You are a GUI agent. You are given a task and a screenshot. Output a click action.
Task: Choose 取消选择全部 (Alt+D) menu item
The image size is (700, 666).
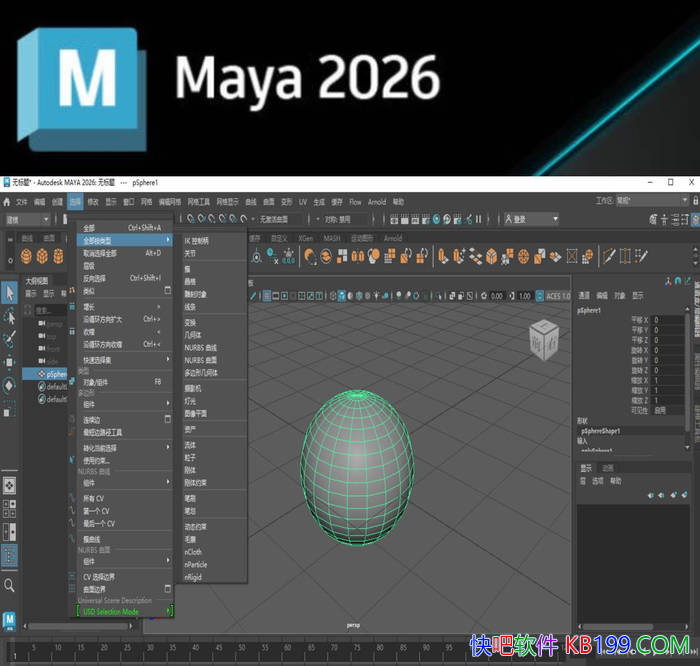pos(125,253)
